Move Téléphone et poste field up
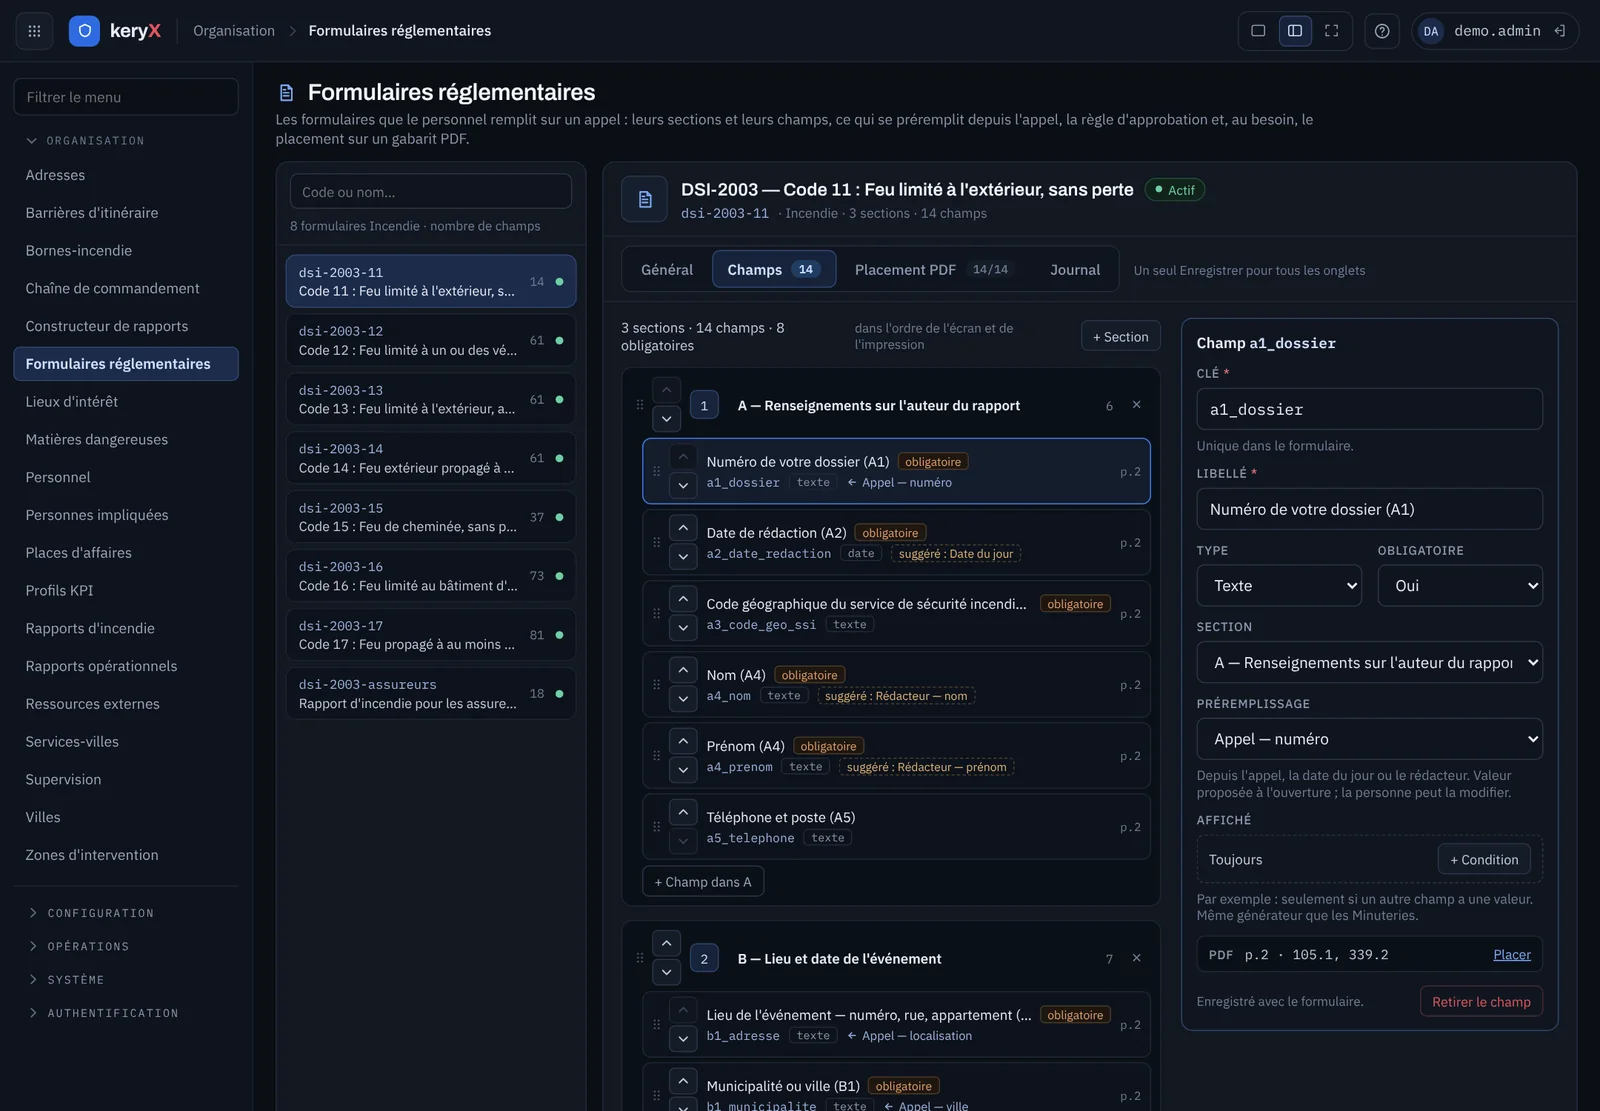Image resolution: width=1600 pixels, height=1111 pixels. (683, 812)
